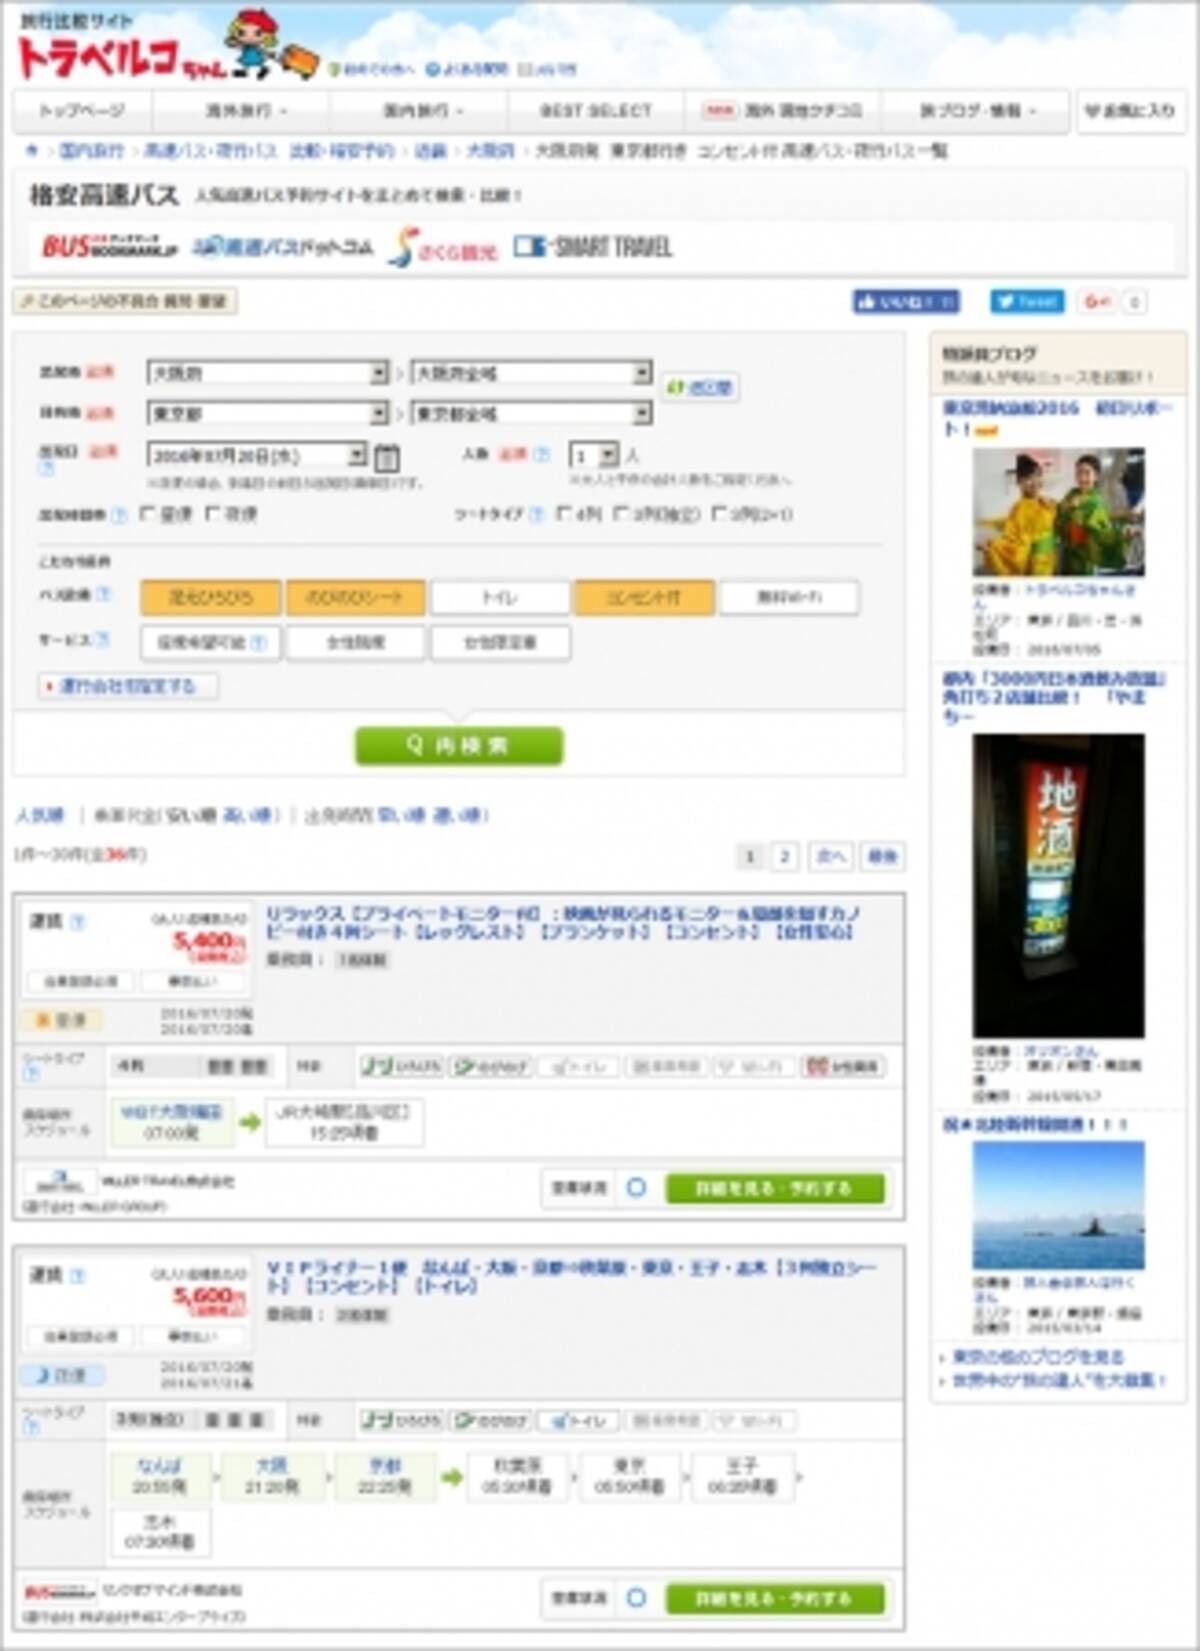Open the 旅ブログ・情報 navigation menu

[x=977, y=111]
